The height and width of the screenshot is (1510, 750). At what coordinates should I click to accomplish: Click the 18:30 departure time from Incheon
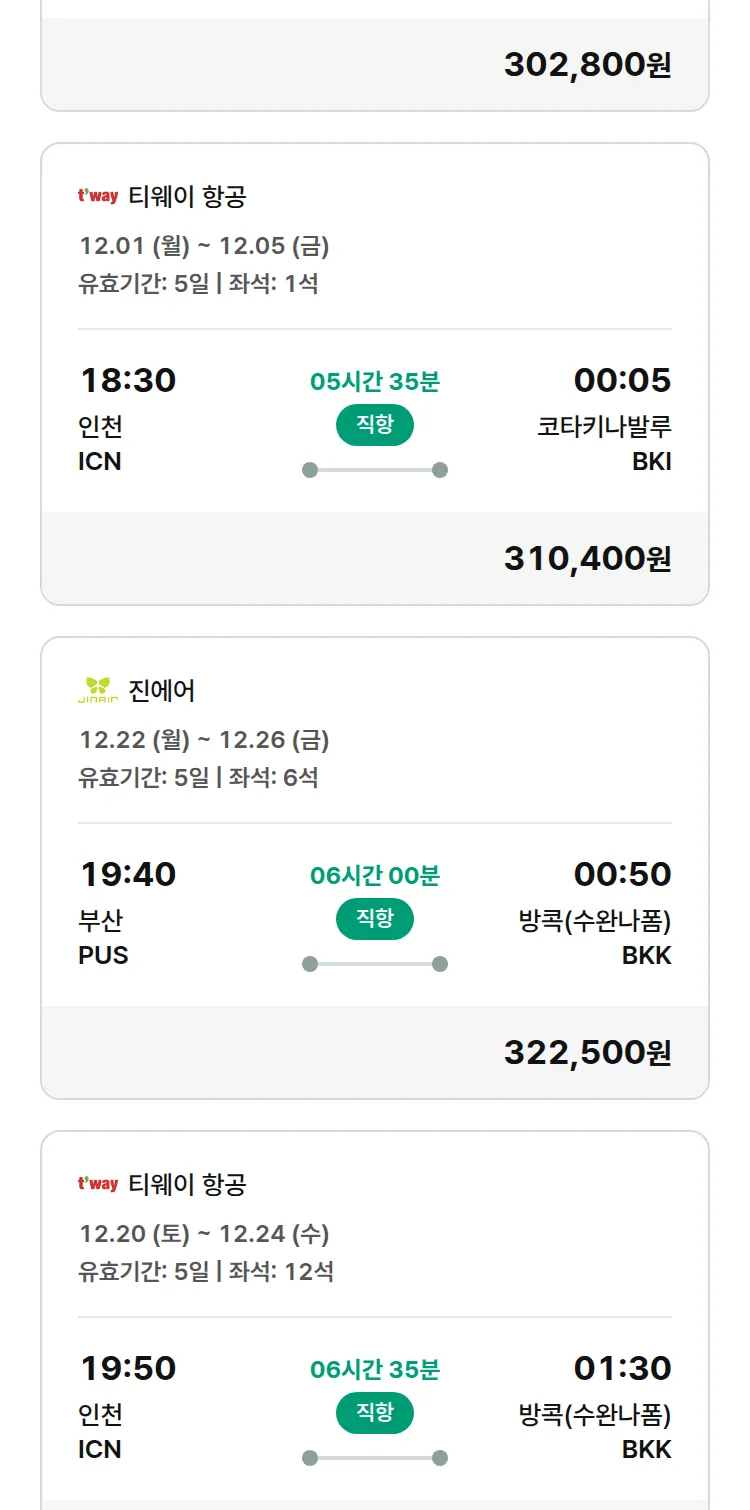[x=128, y=381]
